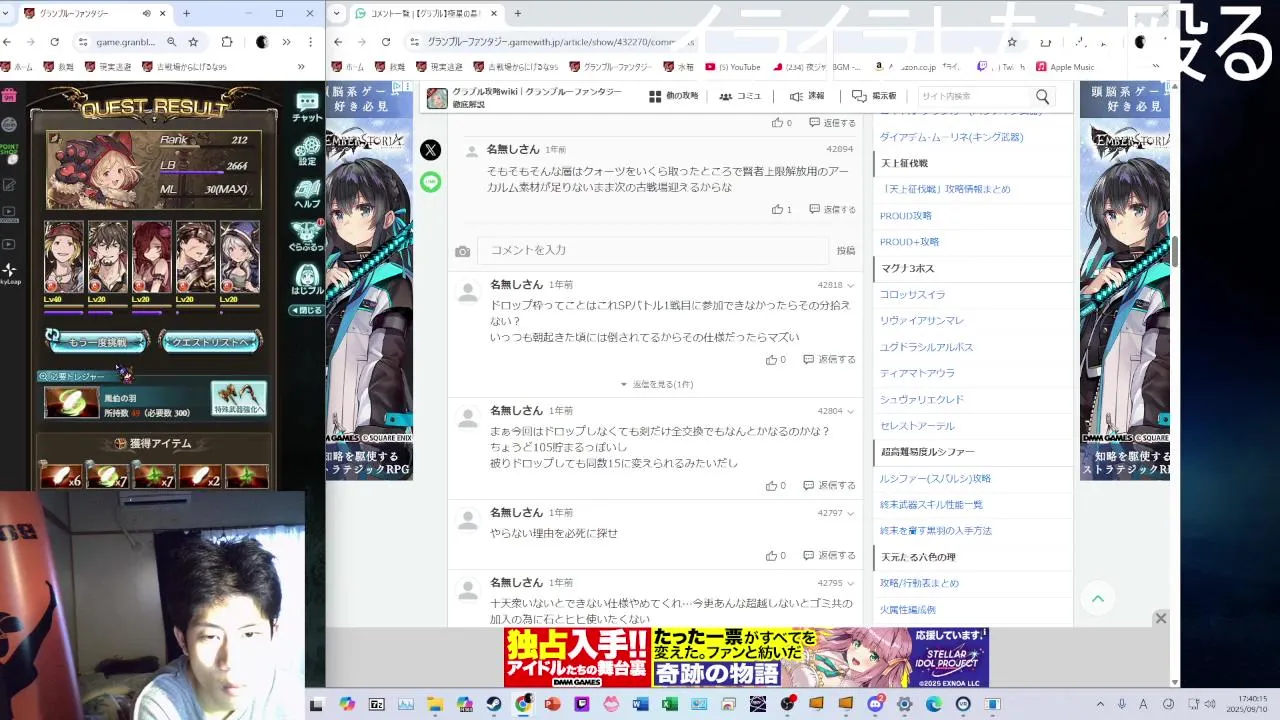Show hidden system tray icons chevron
The image size is (1280, 720).
coord(1100,705)
